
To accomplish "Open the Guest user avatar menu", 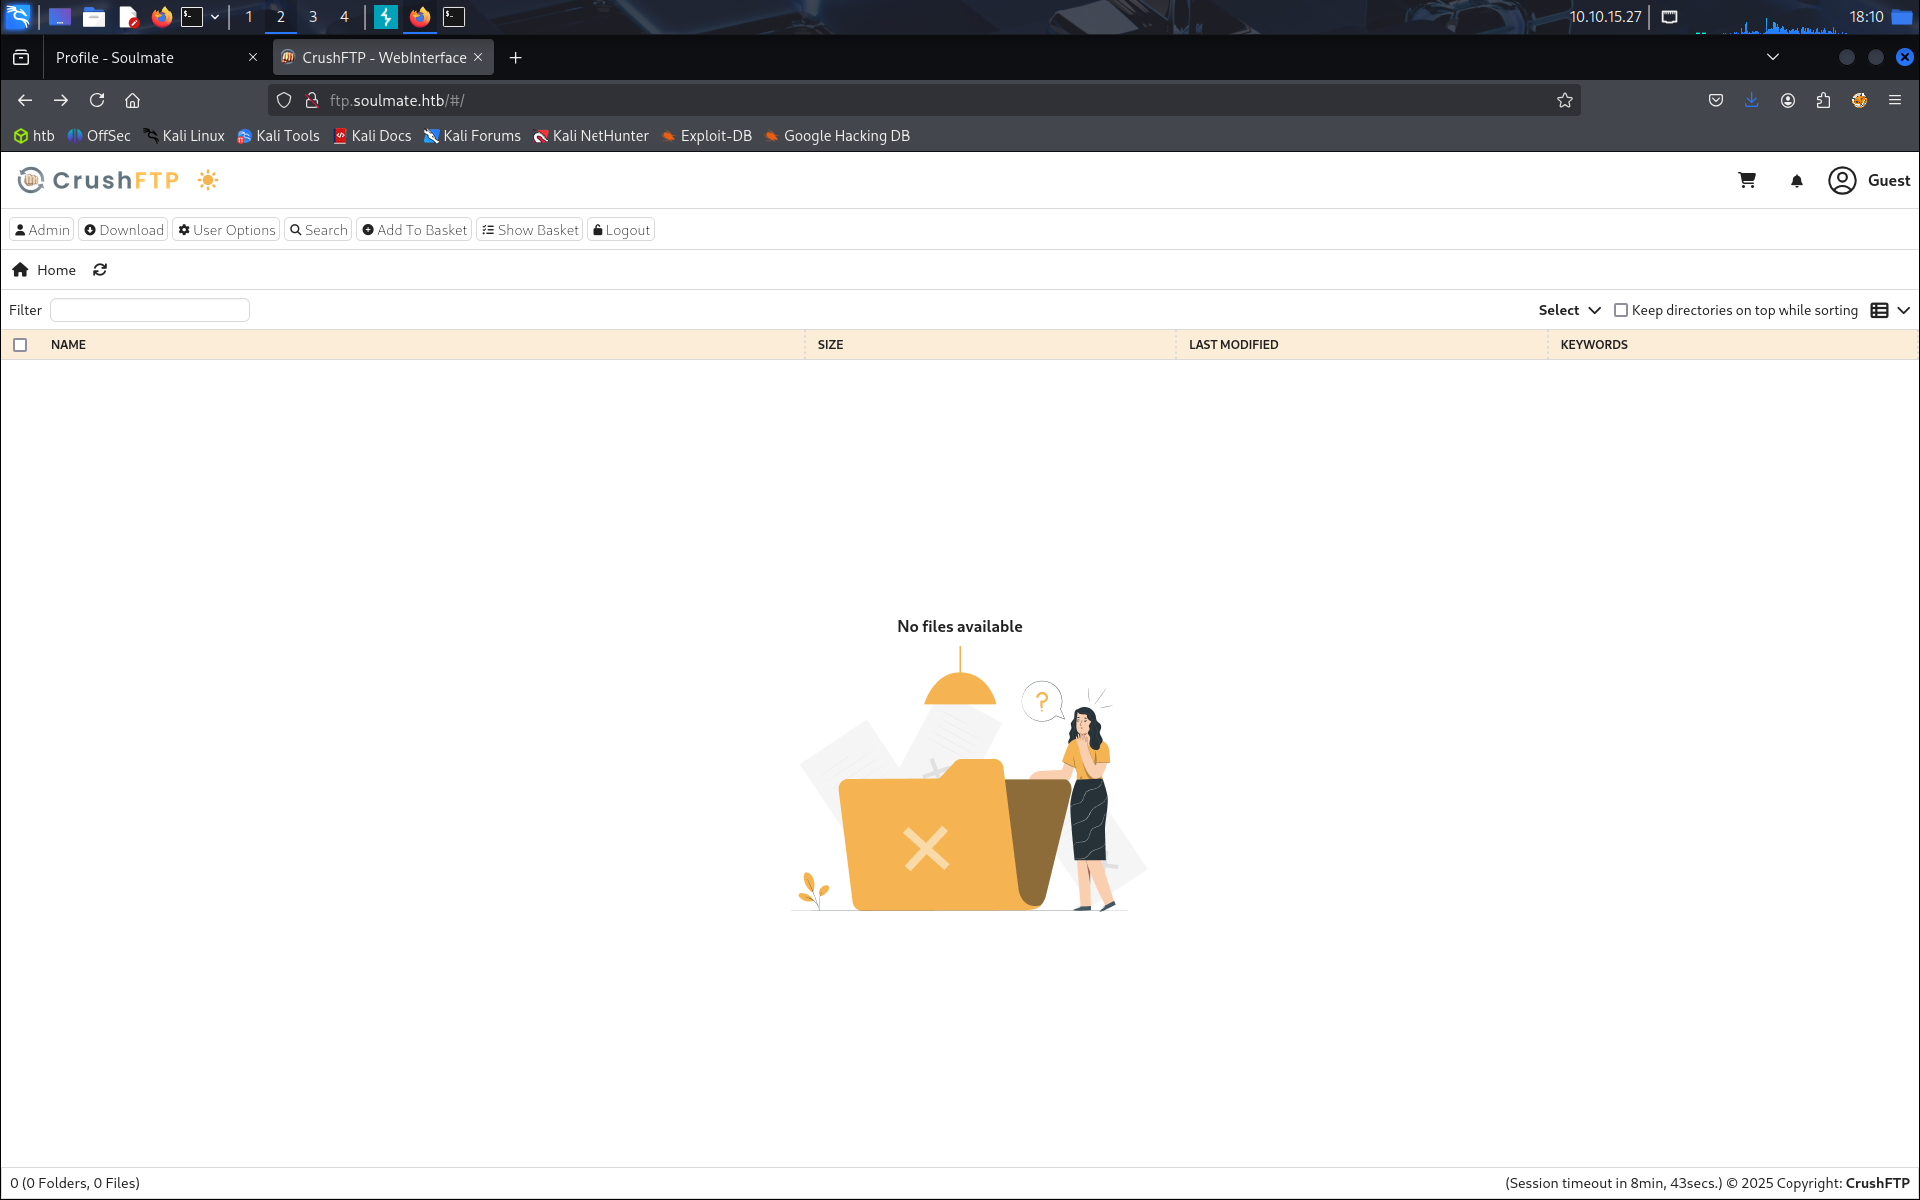I will [x=1842, y=180].
